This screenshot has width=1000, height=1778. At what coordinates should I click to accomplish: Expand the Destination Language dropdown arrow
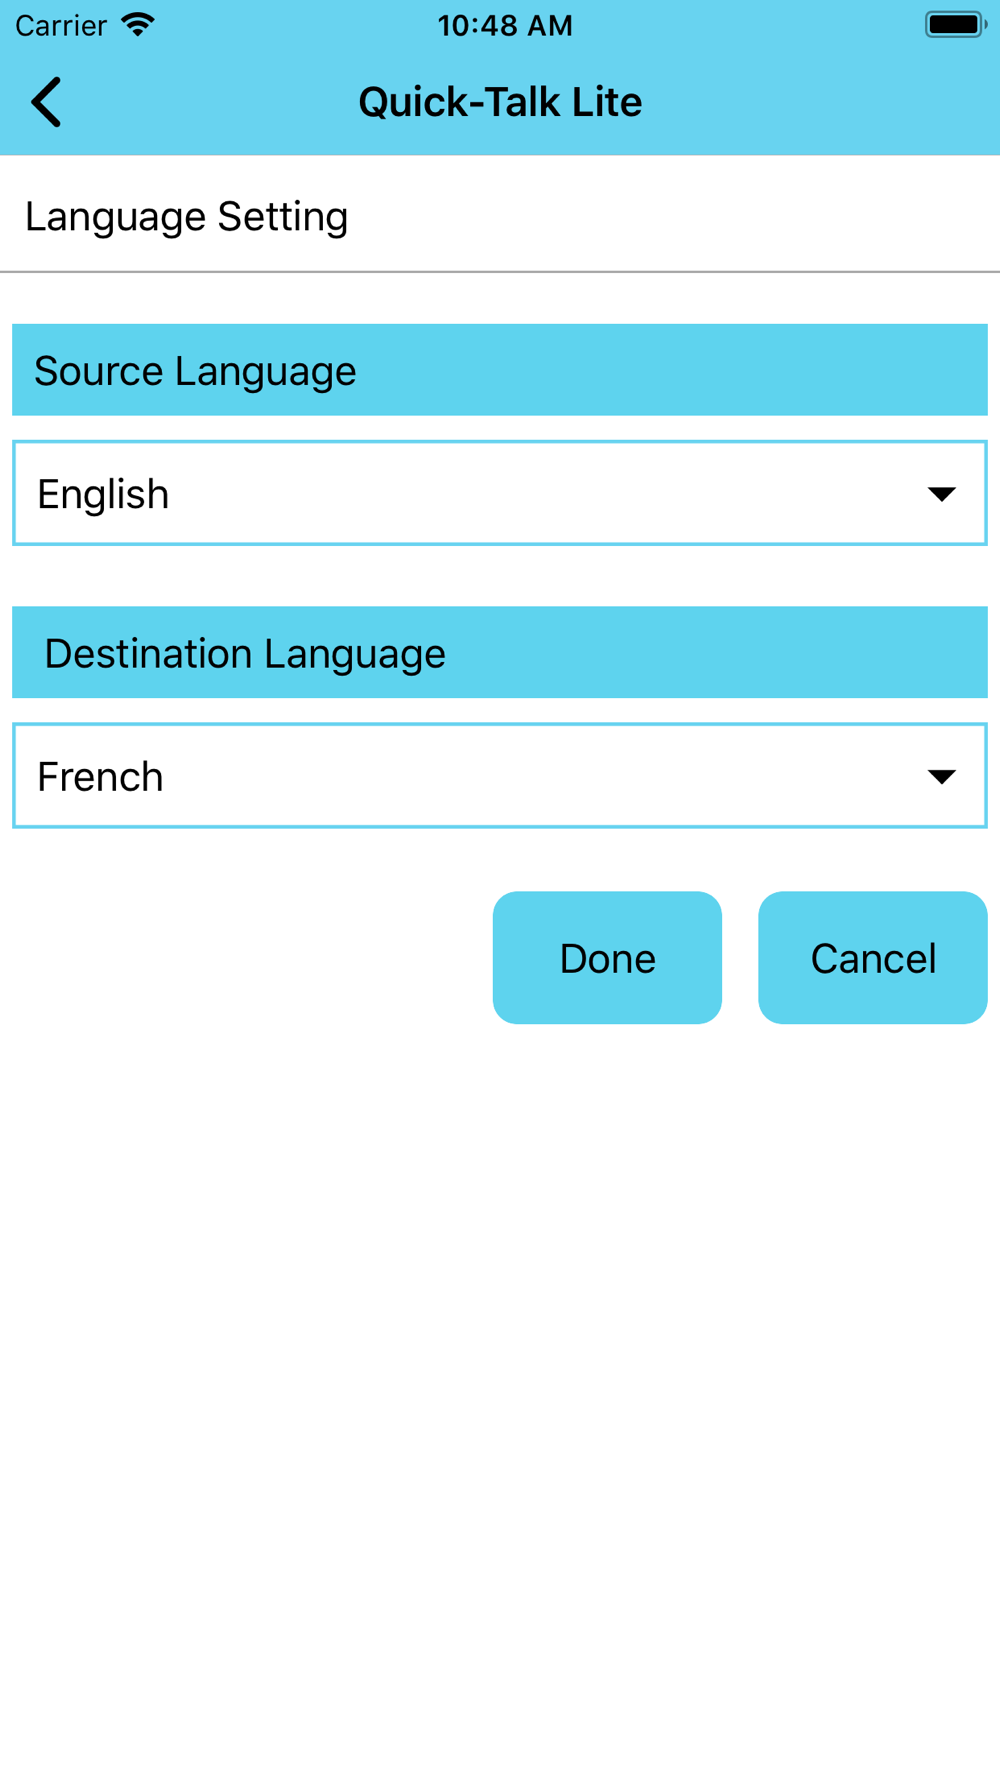click(x=941, y=777)
